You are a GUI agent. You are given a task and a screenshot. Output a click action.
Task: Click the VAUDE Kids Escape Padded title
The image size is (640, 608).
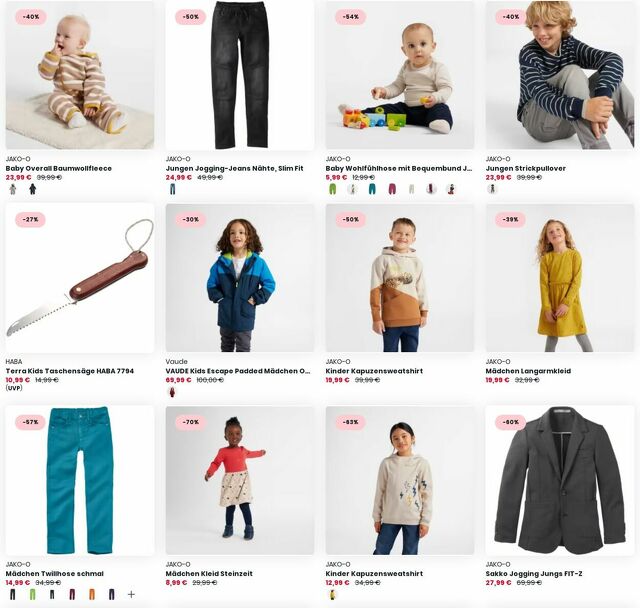click(238, 371)
